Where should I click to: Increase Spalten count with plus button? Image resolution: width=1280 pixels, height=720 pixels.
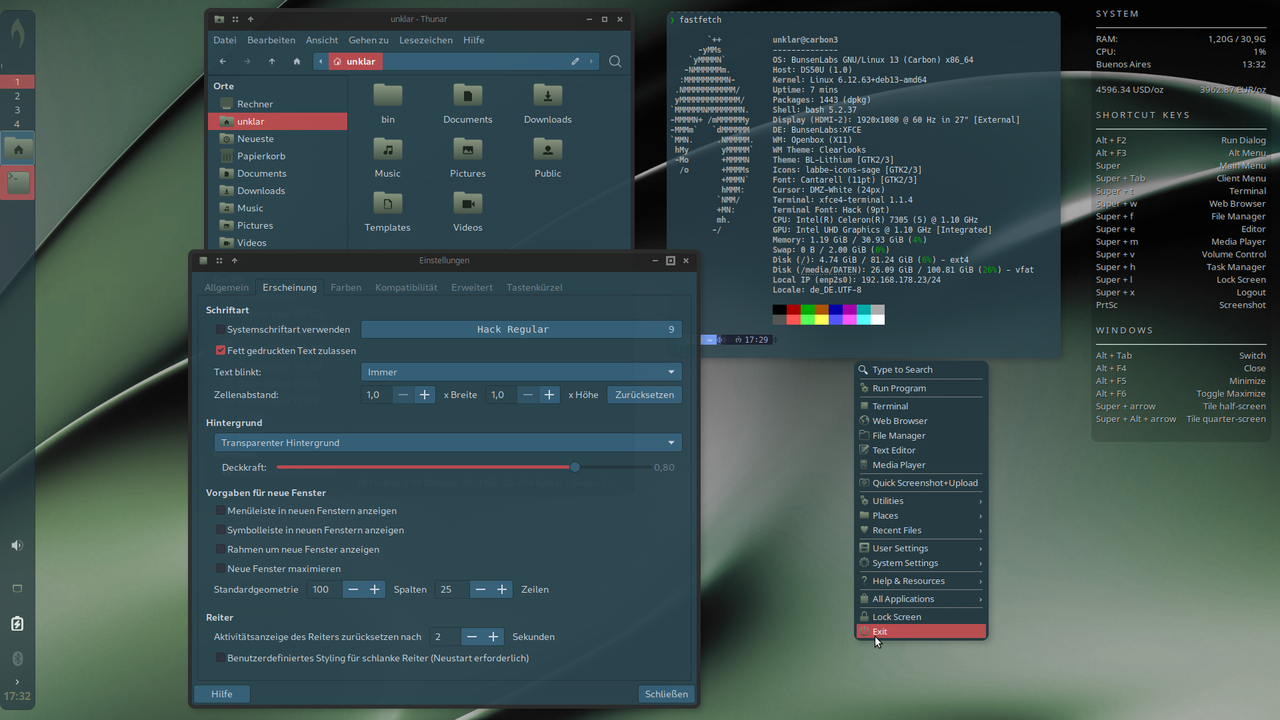click(375, 590)
